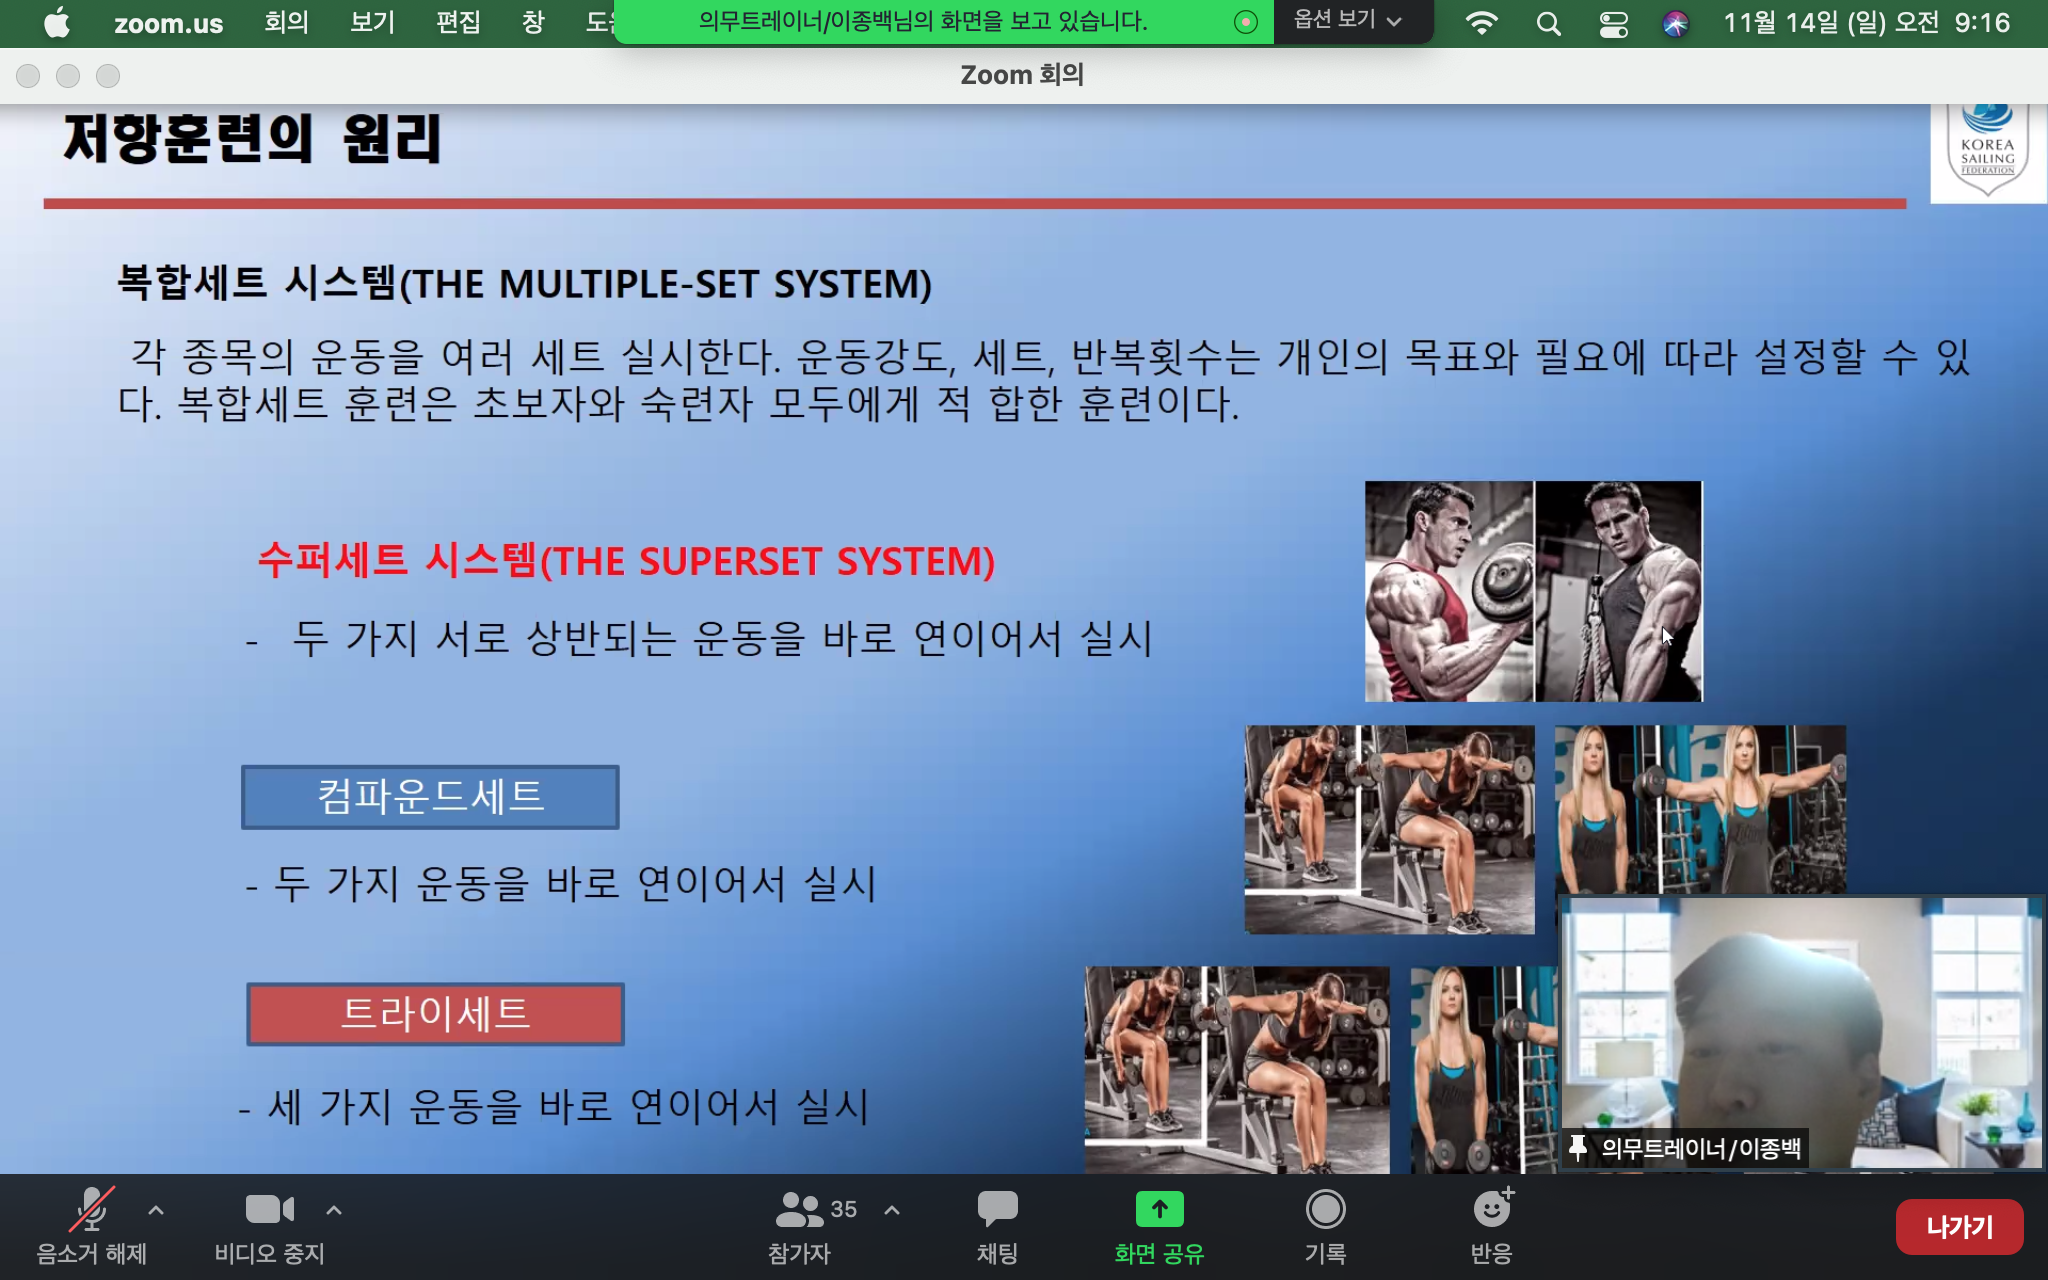
Task: Open Siri
Action: click(x=1676, y=23)
